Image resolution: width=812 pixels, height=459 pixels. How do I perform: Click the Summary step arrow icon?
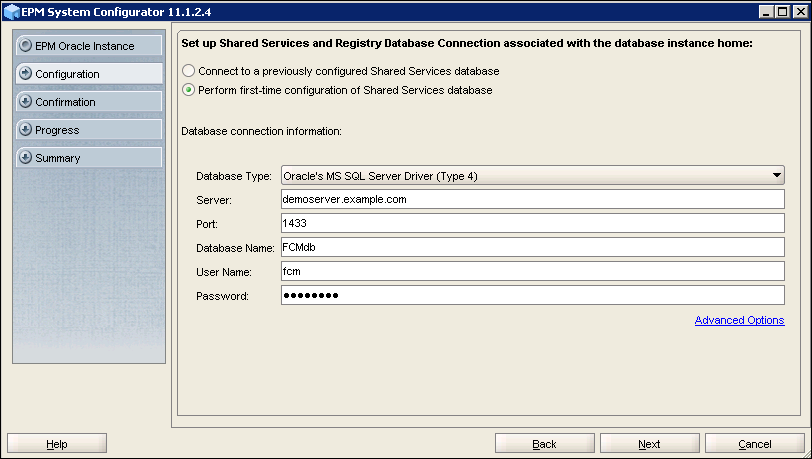(25, 158)
